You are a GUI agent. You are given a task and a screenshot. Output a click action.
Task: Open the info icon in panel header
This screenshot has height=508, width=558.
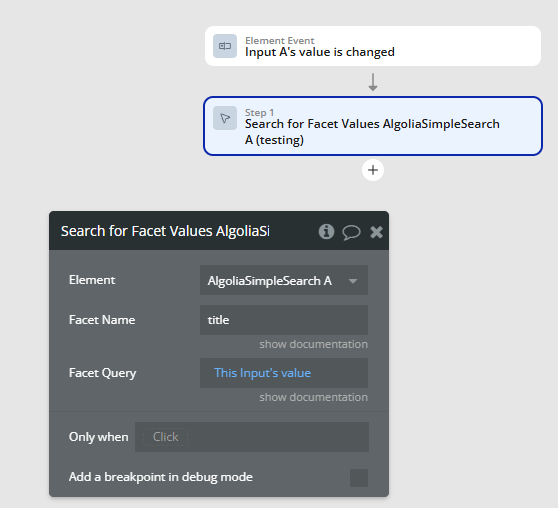(x=326, y=231)
